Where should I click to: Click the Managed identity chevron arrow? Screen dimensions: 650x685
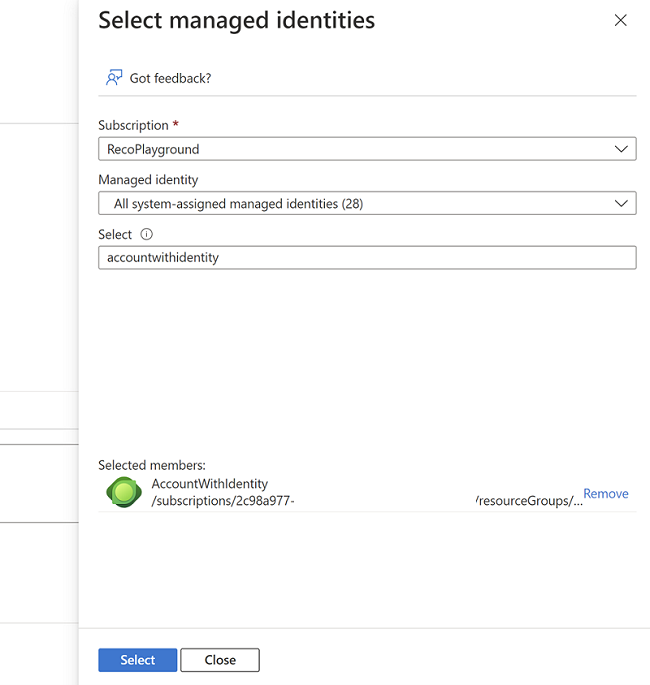point(621,204)
